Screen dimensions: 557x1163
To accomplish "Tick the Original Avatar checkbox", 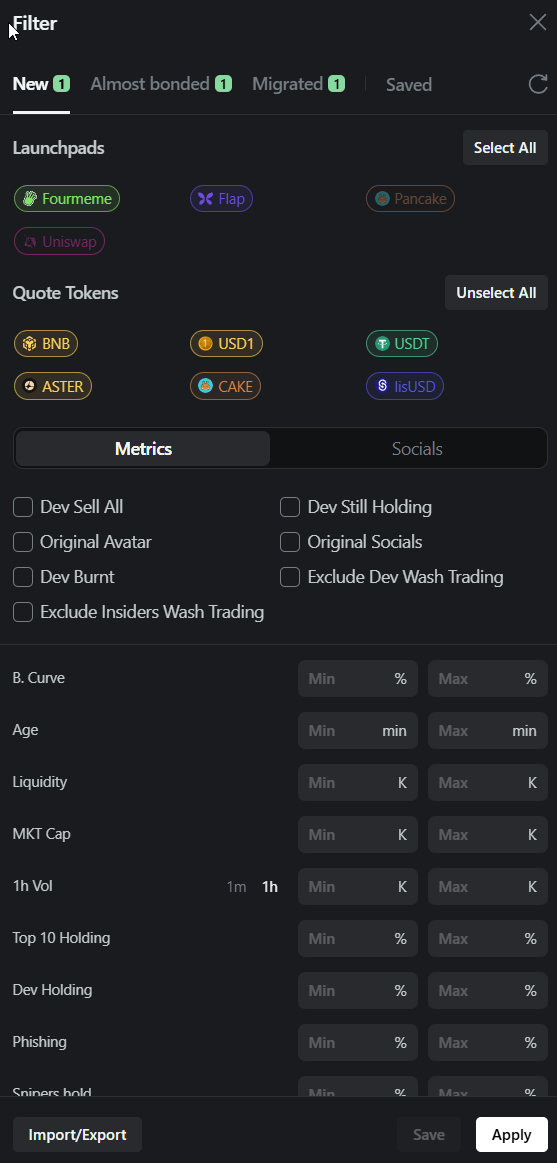I will [x=23, y=542].
